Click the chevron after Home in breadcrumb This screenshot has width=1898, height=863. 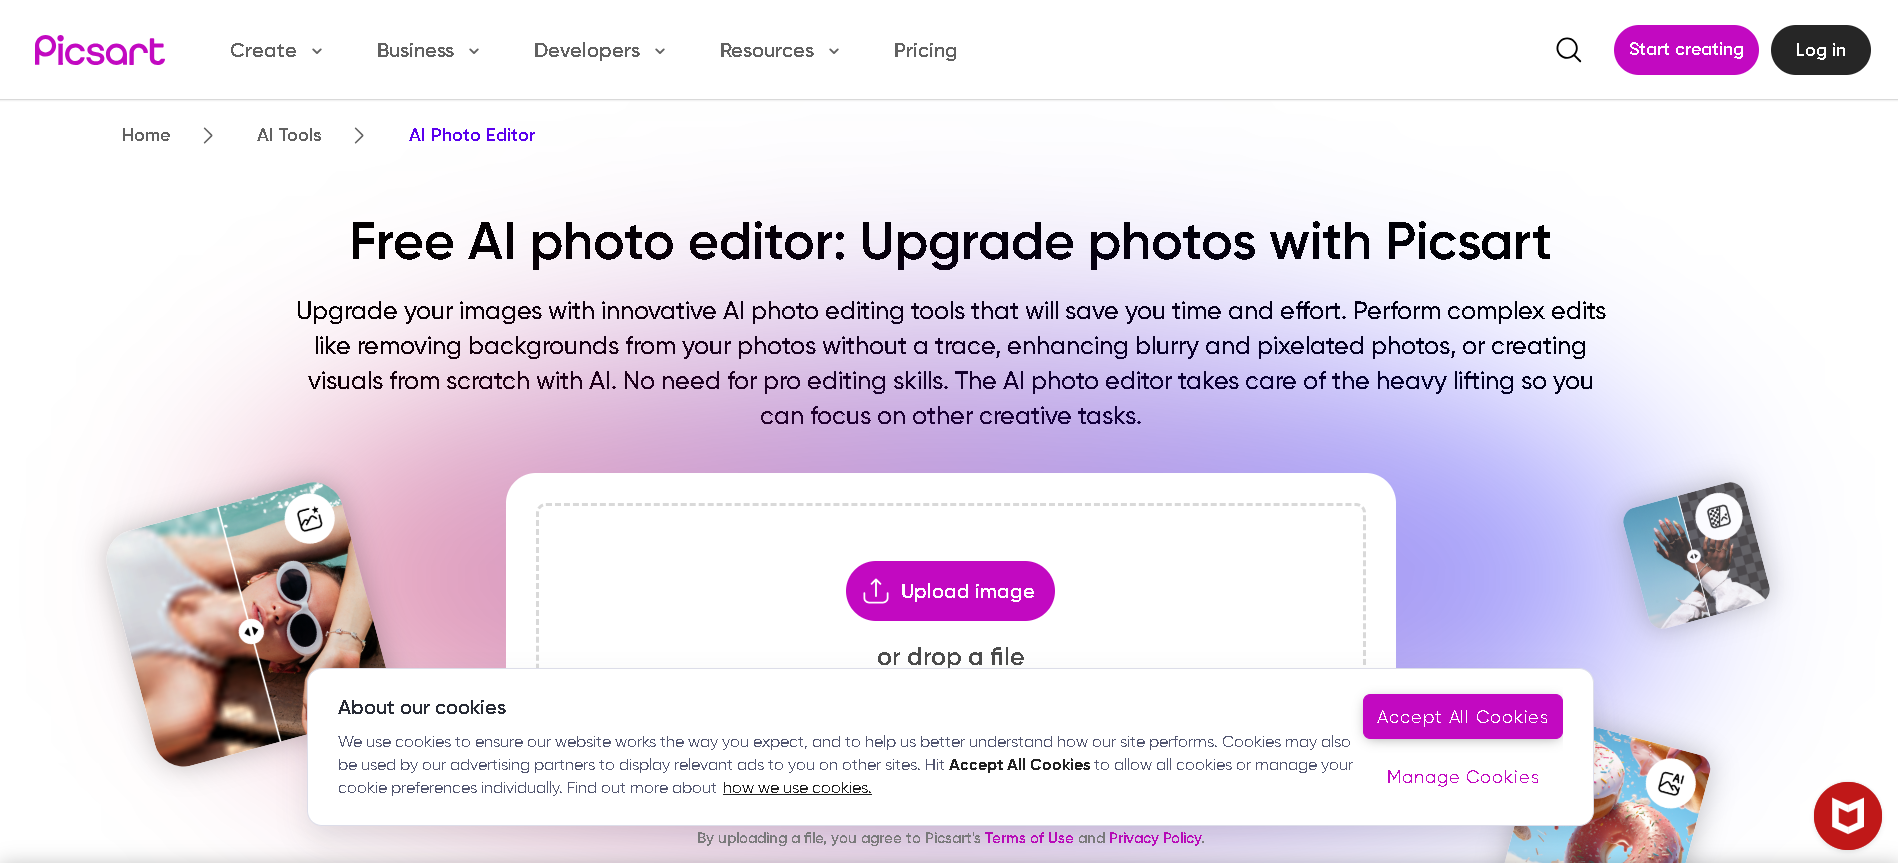pyautogui.click(x=208, y=135)
